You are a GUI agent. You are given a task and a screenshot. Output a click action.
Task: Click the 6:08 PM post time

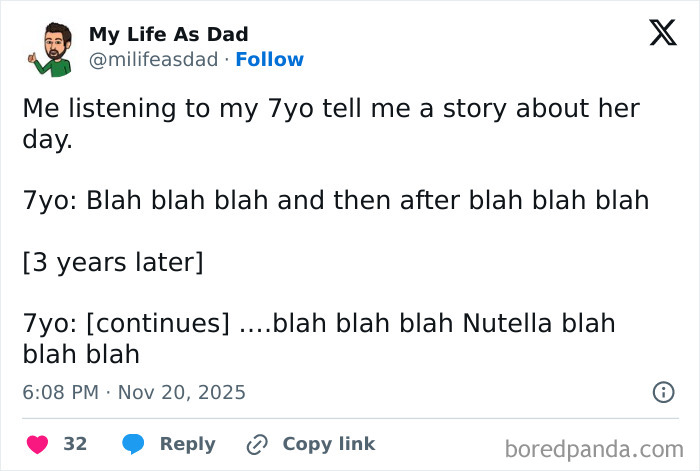(x=60, y=392)
